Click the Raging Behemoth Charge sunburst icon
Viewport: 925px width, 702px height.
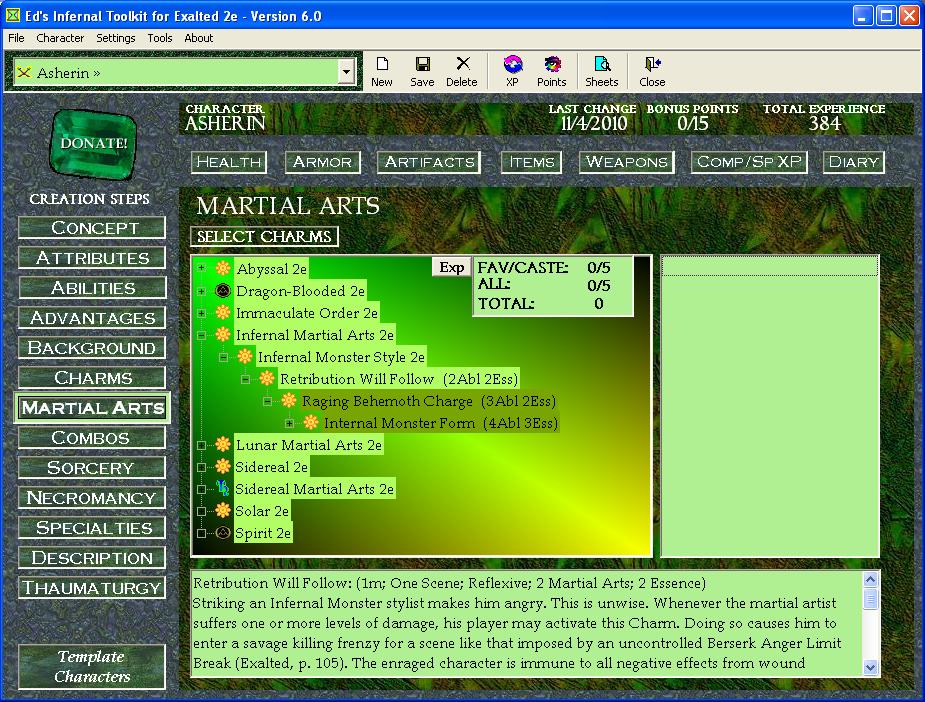click(289, 401)
